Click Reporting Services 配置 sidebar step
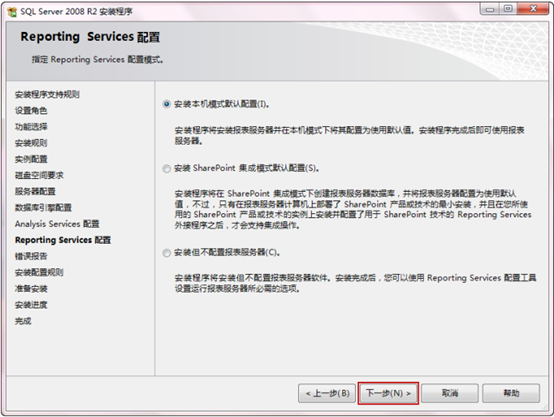Image resolution: width=554 pixels, height=417 pixels. [x=63, y=240]
